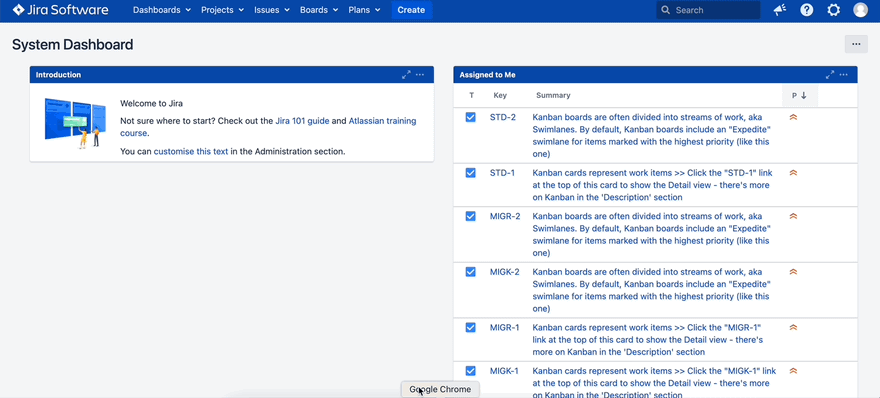This screenshot has height=398, width=880.
Task: Open the Projects dropdown menu
Action: 222,10
